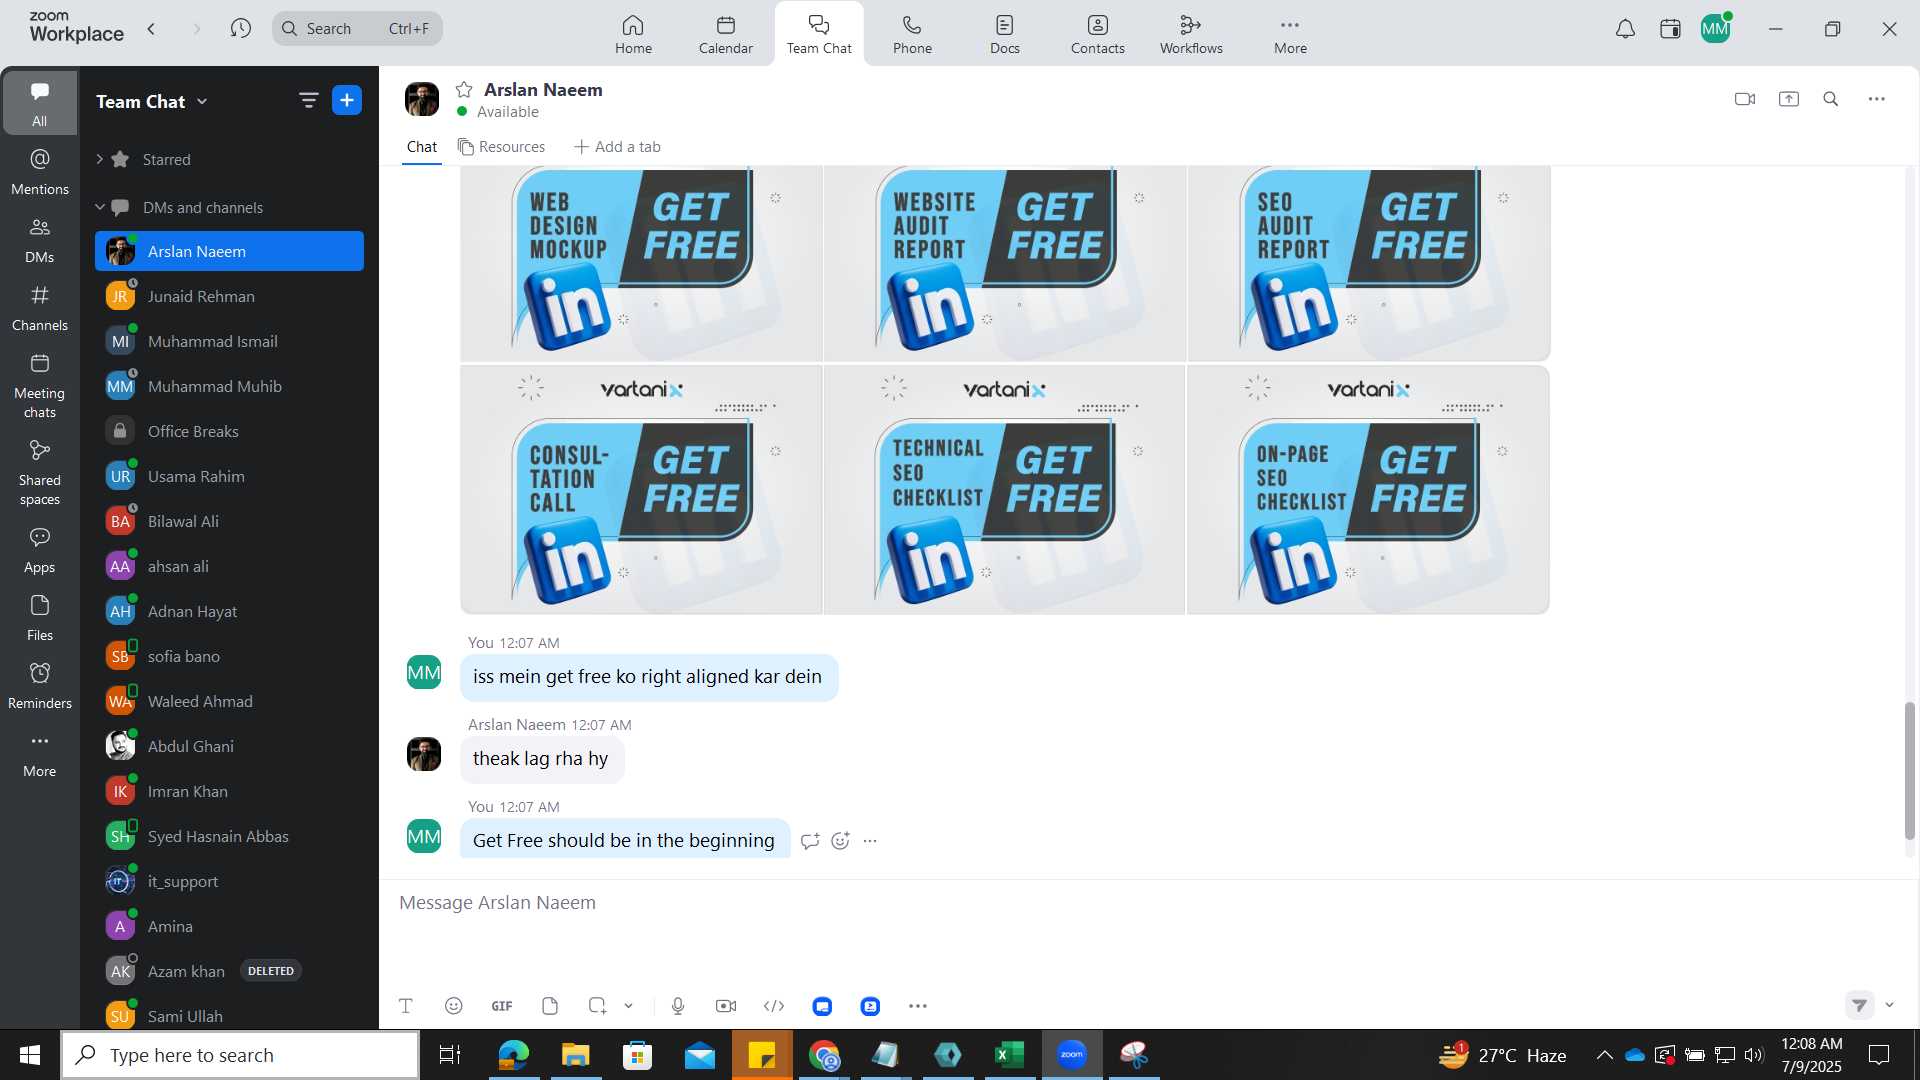The height and width of the screenshot is (1080, 1920).
Task: Open chat with Syed Hasnain Abbas
Action: [229, 836]
